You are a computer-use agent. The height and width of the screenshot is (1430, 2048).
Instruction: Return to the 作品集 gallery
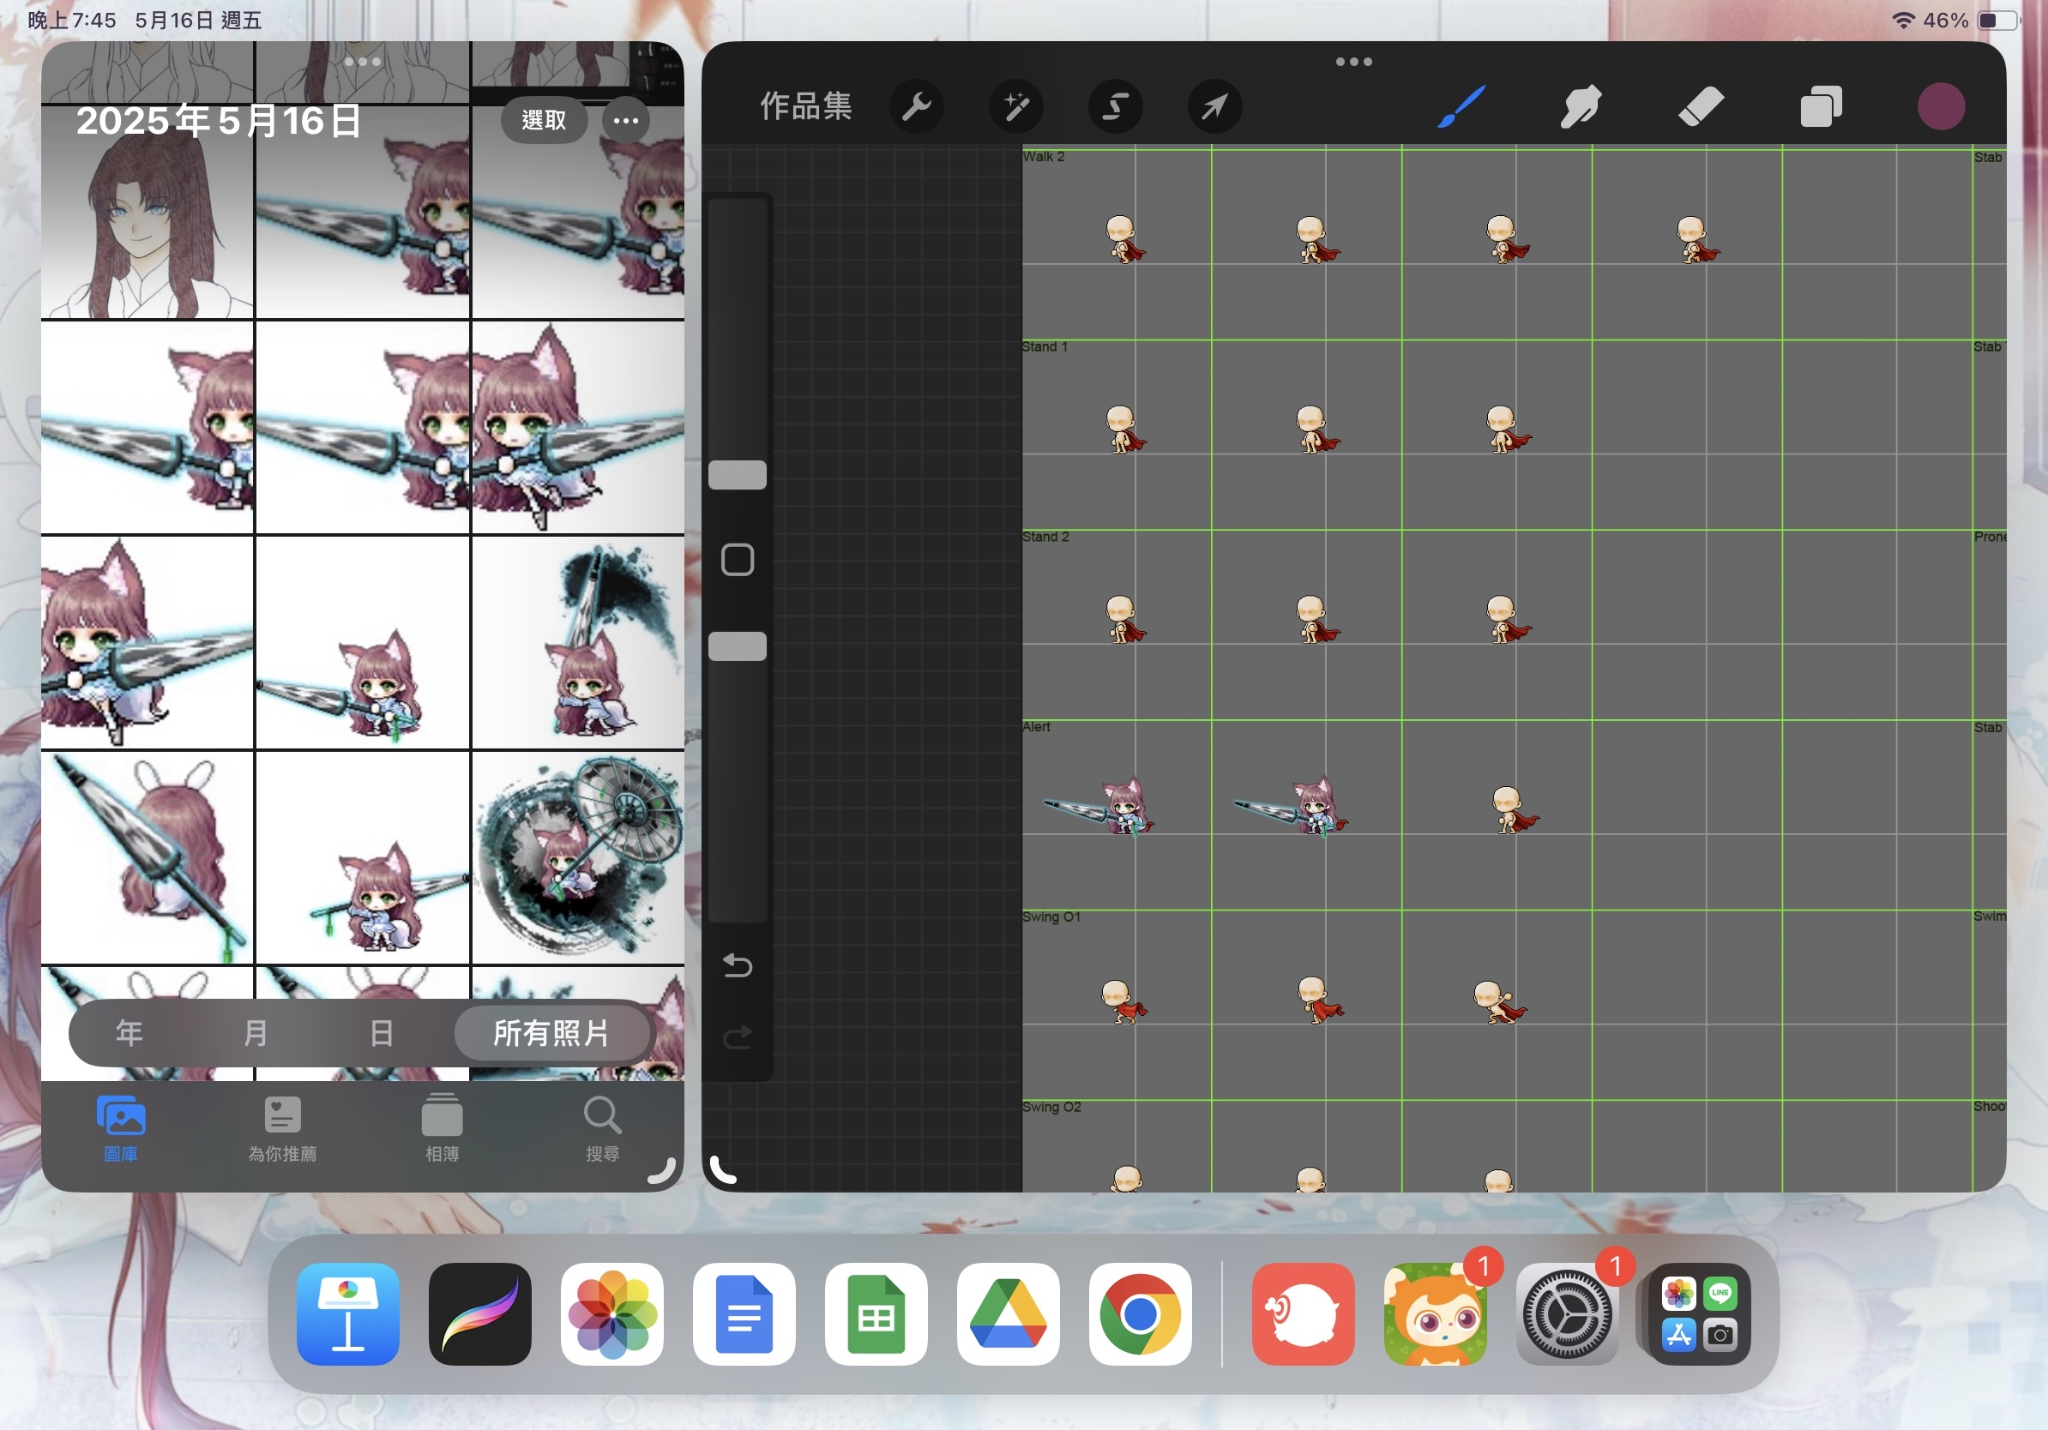point(806,106)
